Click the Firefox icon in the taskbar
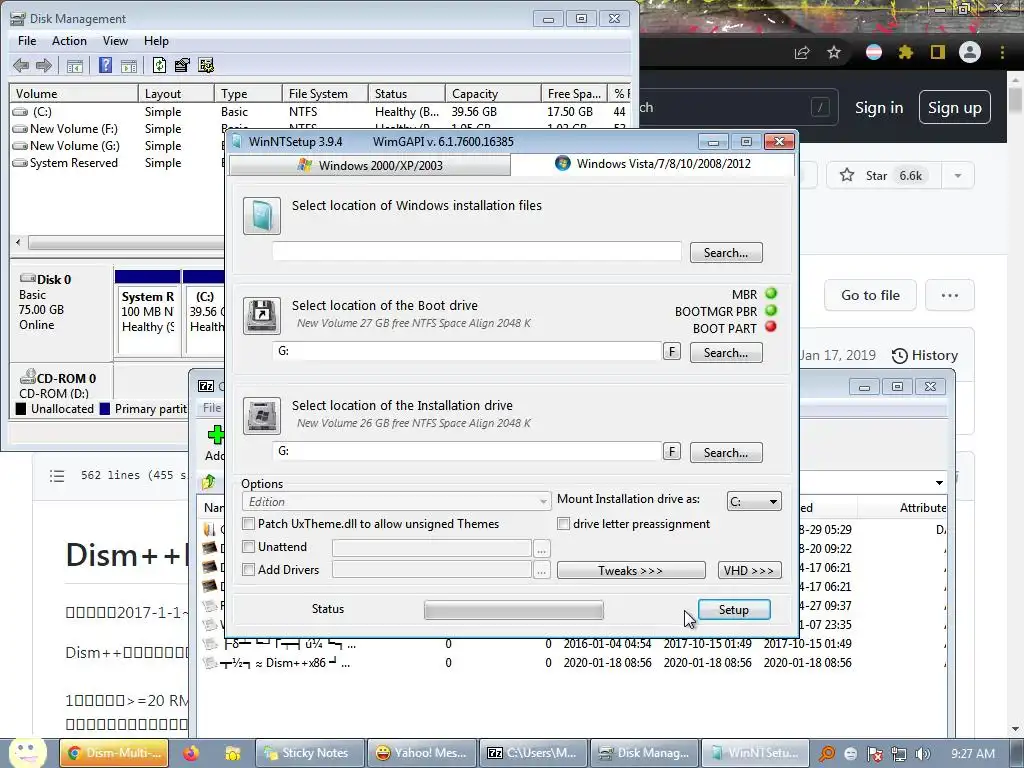Image resolution: width=1024 pixels, height=768 pixels. pos(191,753)
